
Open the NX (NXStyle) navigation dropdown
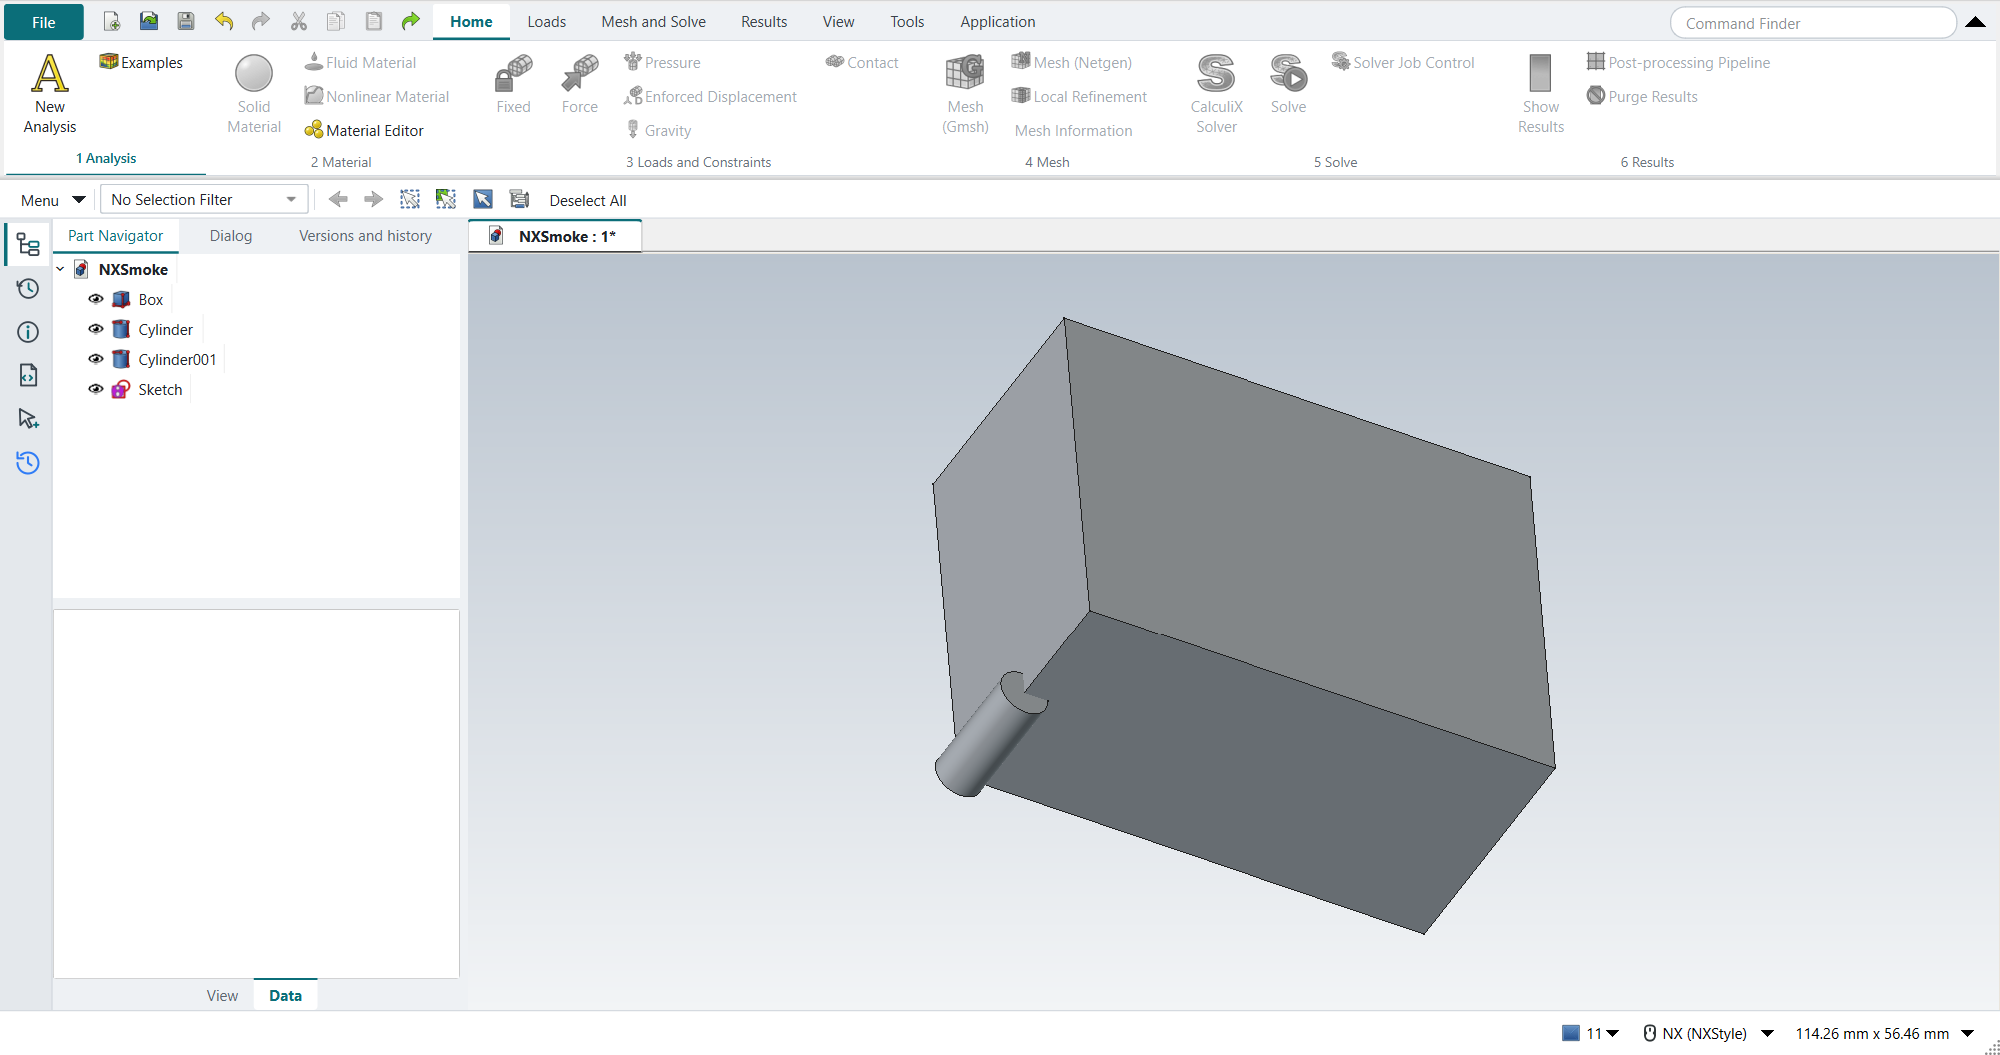pyautogui.click(x=1767, y=1033)
